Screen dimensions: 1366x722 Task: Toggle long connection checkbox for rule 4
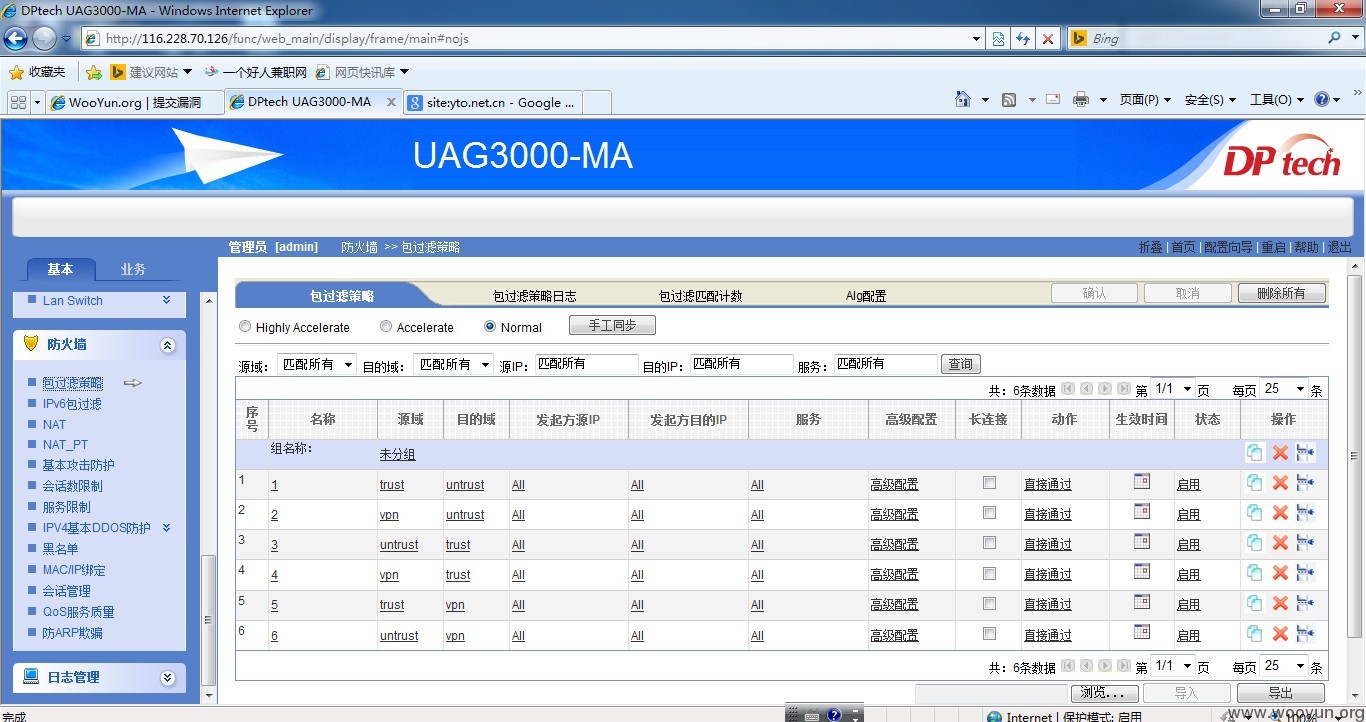[x=989, y=573]
